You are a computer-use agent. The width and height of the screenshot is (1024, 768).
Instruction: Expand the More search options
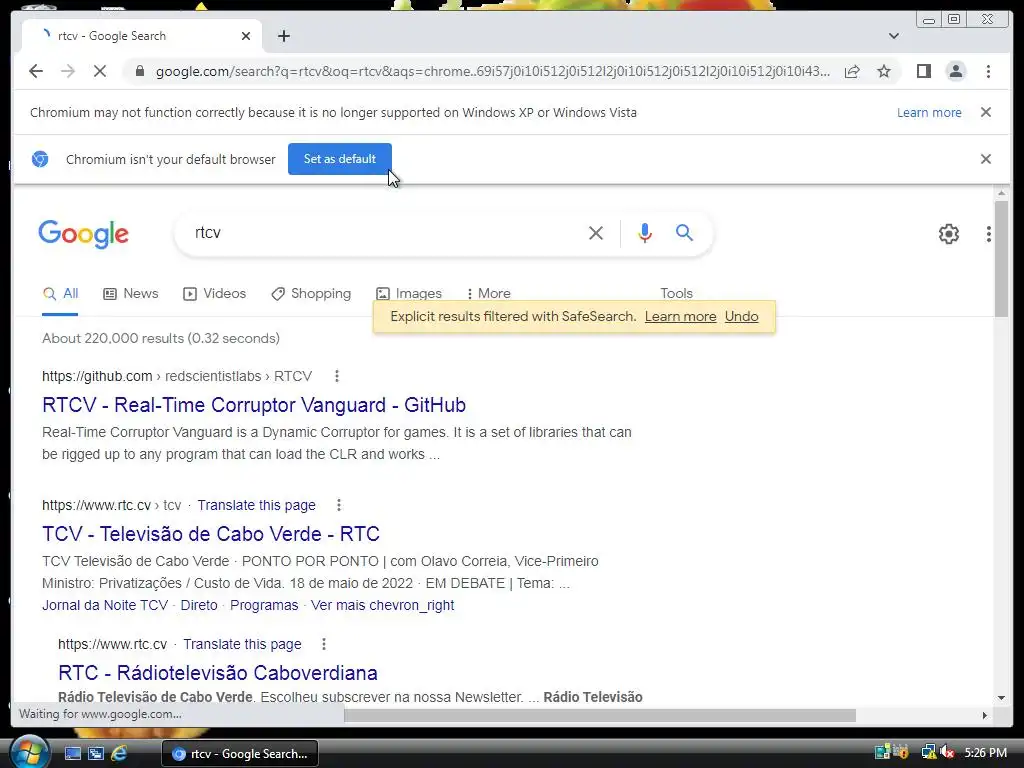pos(488,294)
